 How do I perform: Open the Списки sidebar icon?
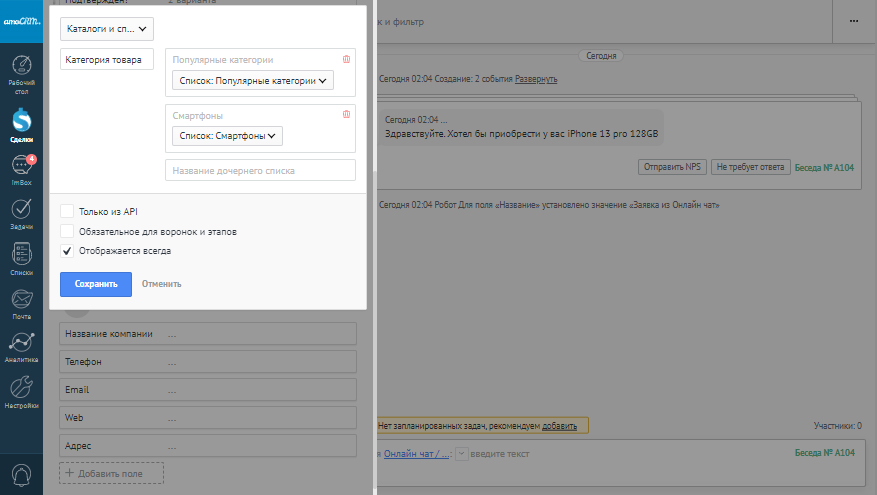pos(21,259)
